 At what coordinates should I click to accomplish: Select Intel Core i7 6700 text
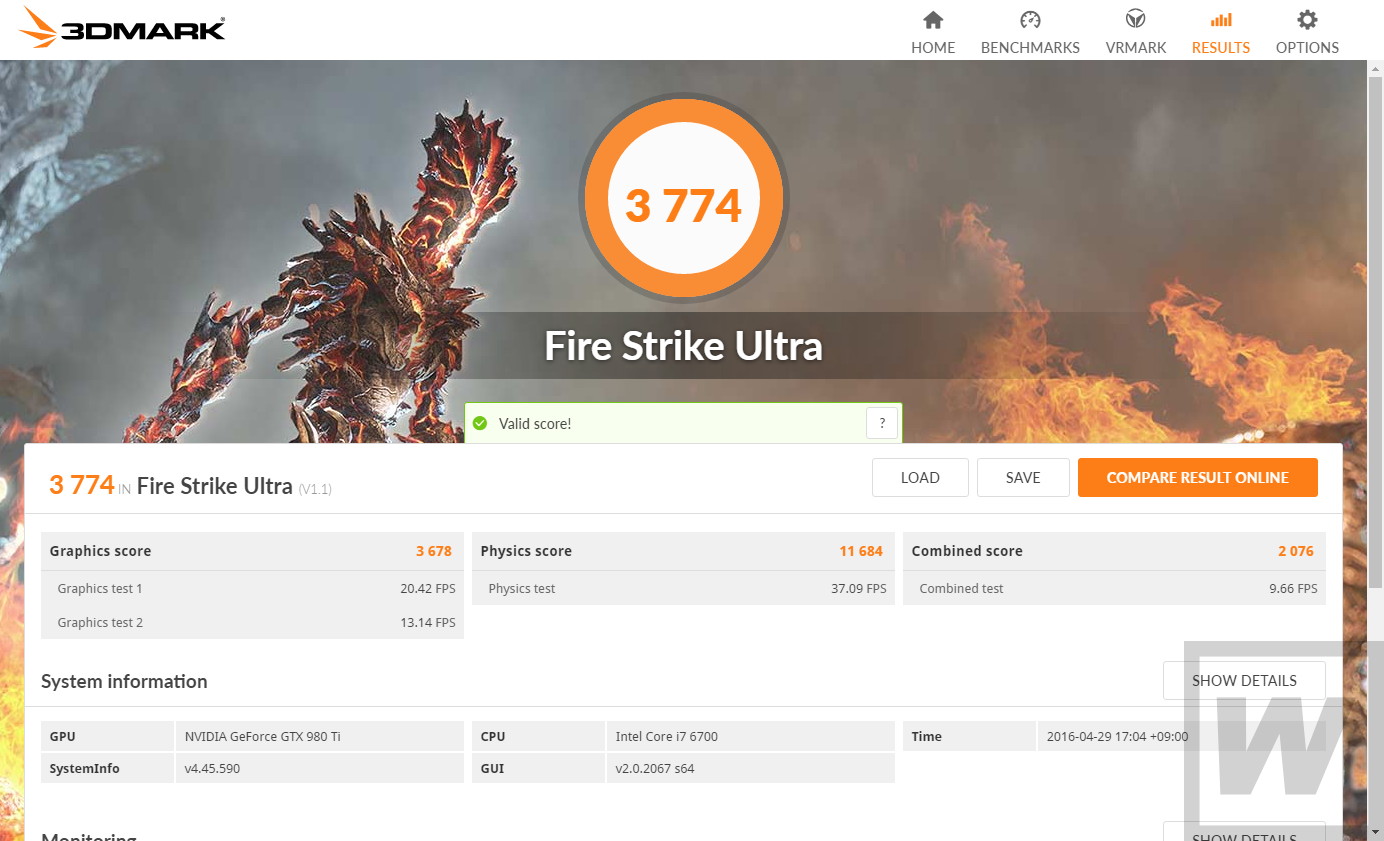click(667, 736)
